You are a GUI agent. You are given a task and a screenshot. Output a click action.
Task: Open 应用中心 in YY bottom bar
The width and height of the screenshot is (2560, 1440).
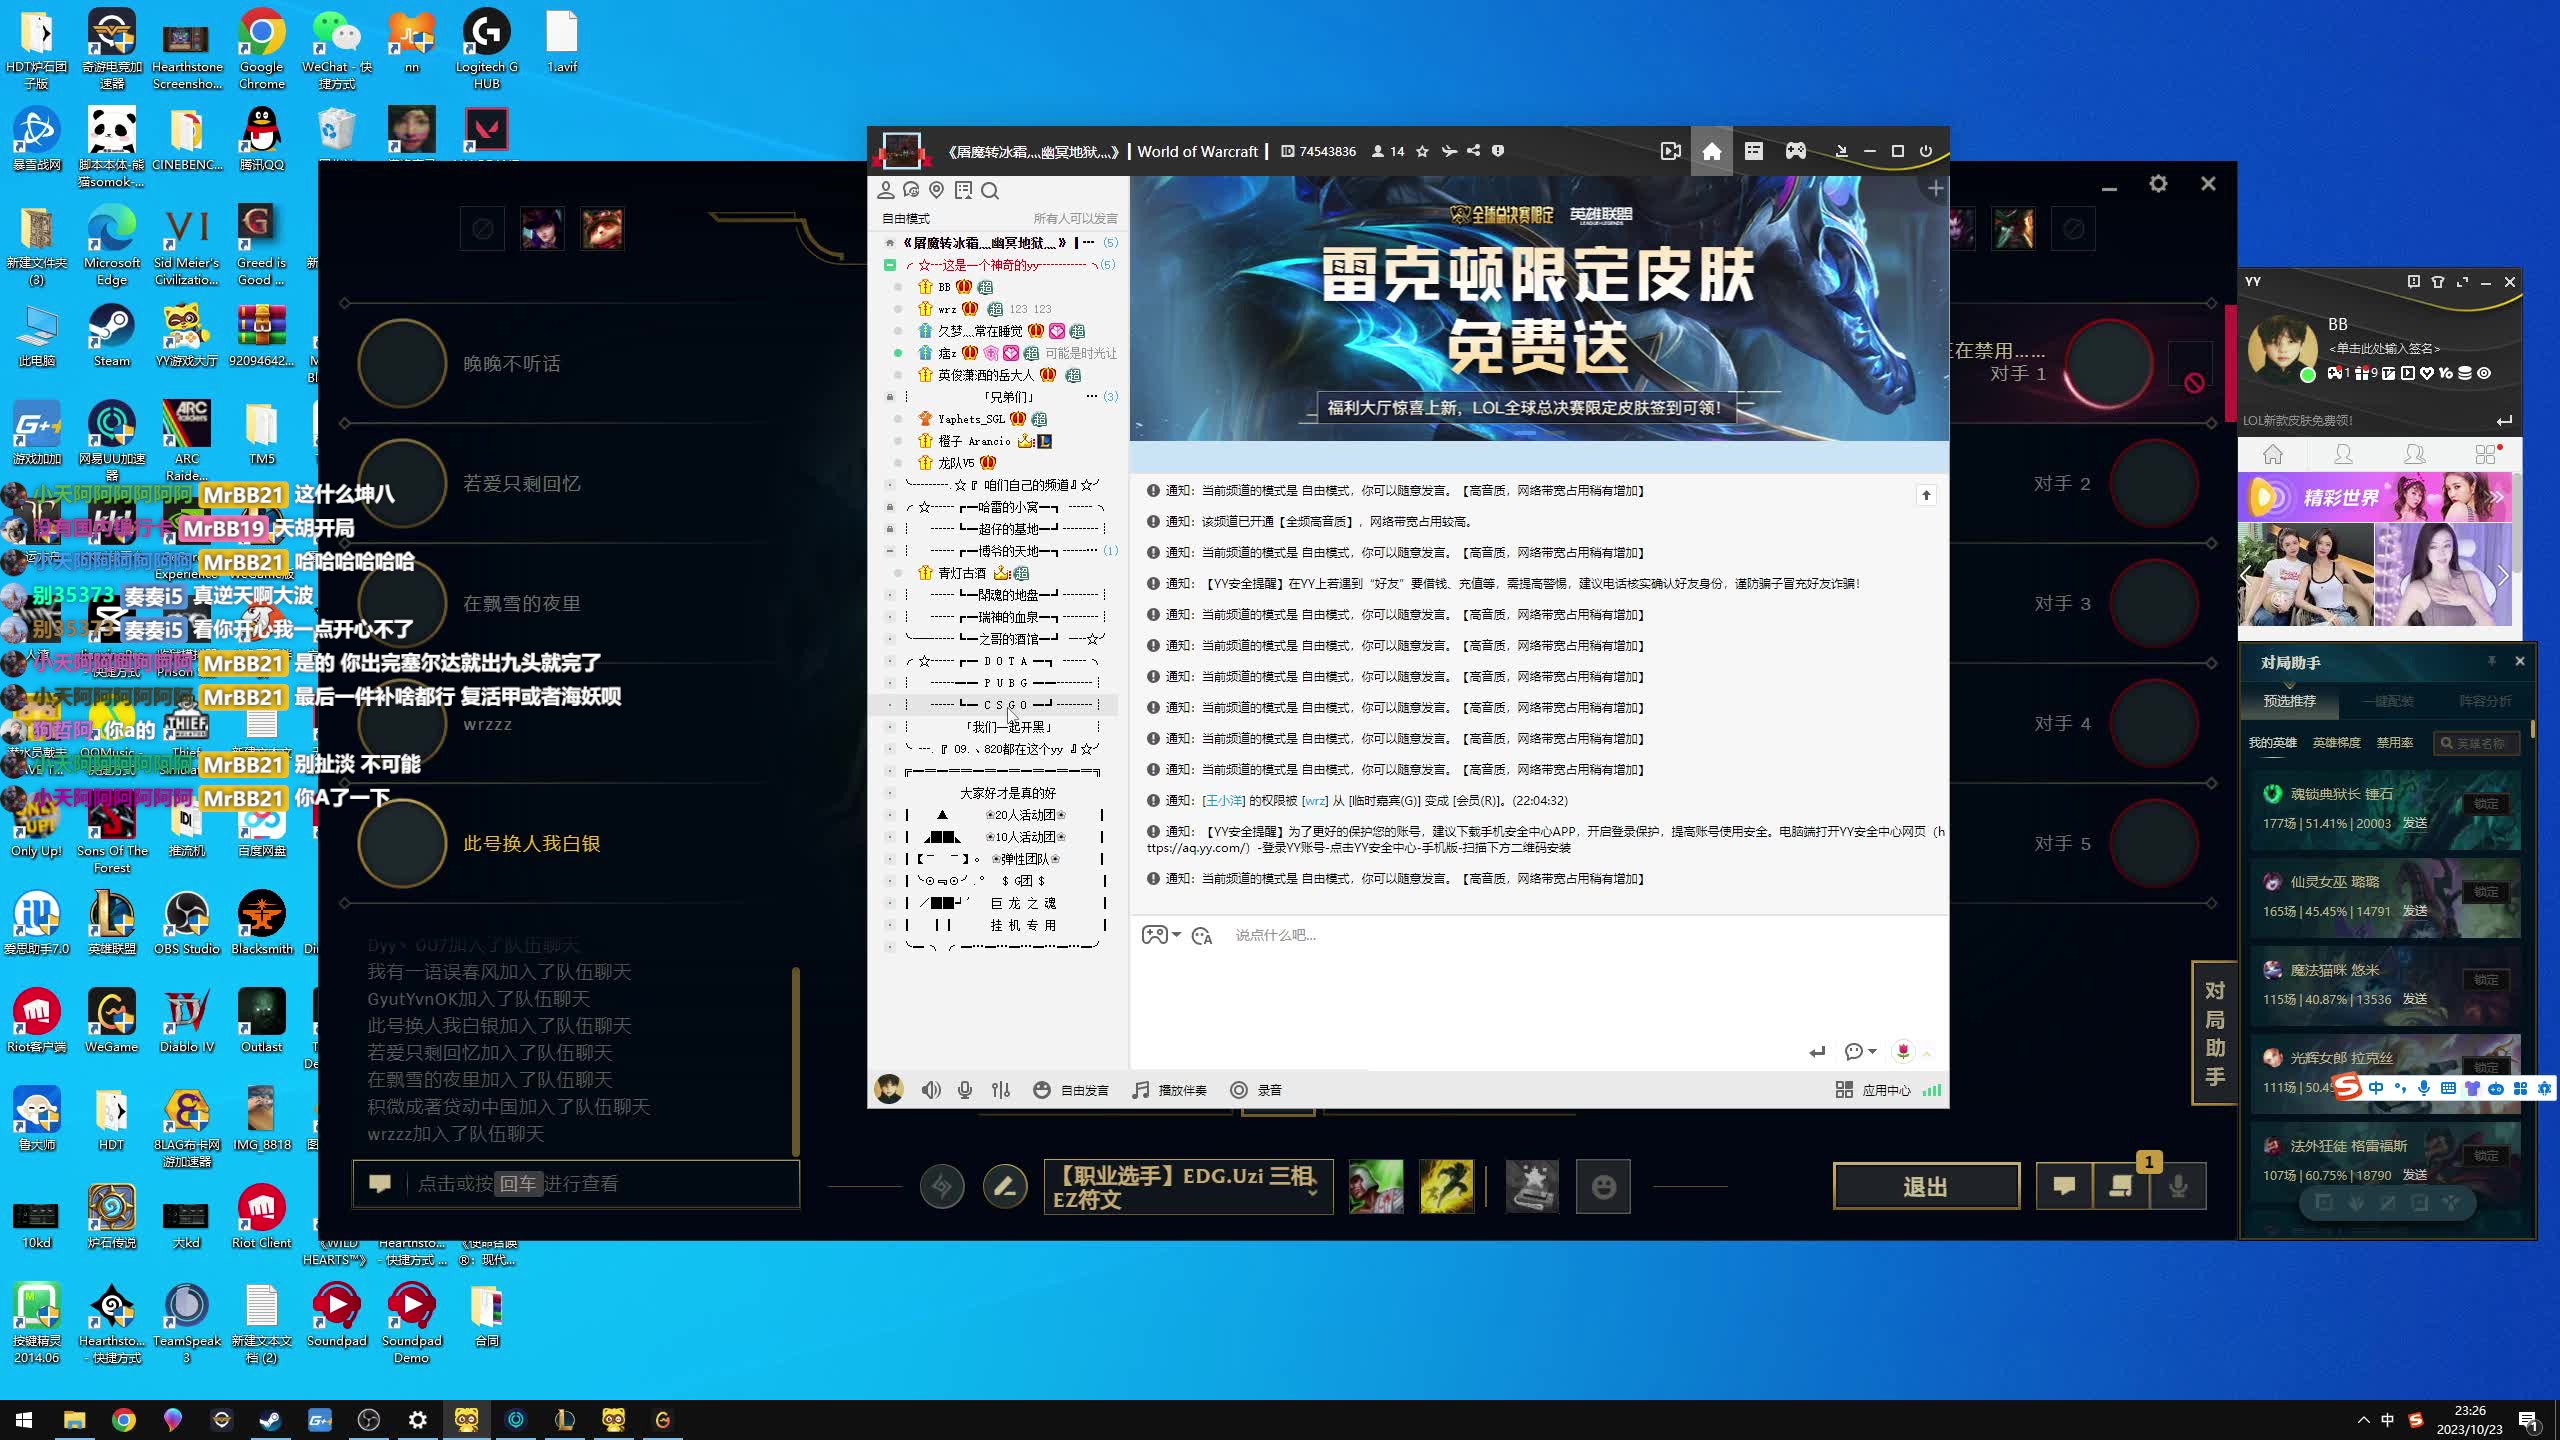tap(1873, 1090)
